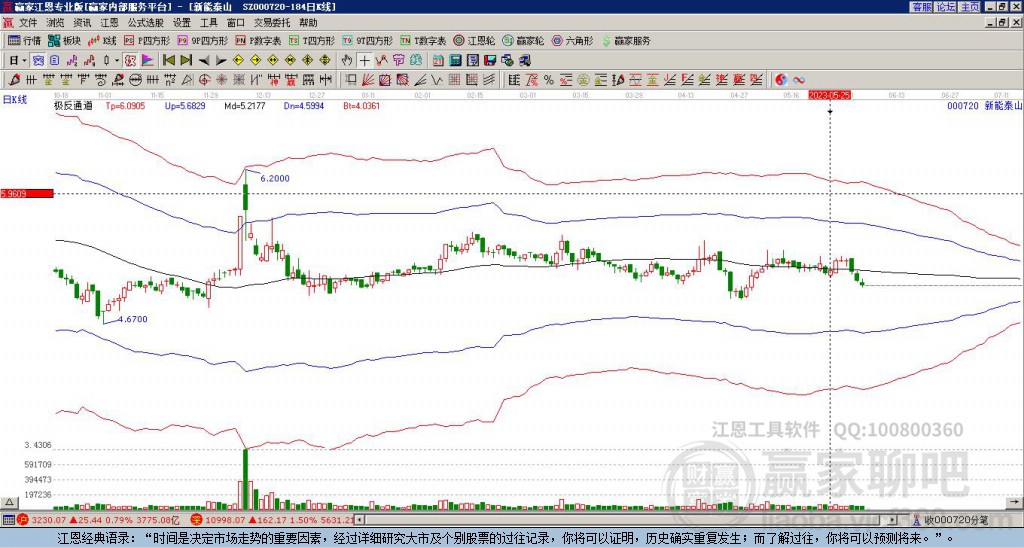Open the 帮助 menu

pos(308,23)
